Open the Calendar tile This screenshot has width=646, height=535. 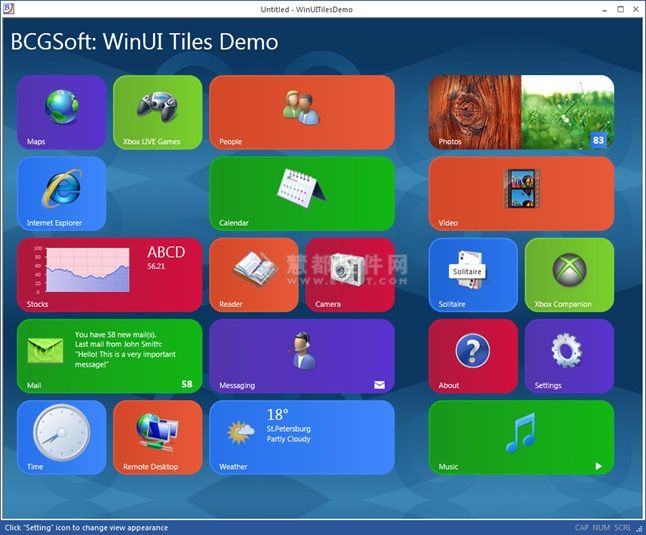302,194
